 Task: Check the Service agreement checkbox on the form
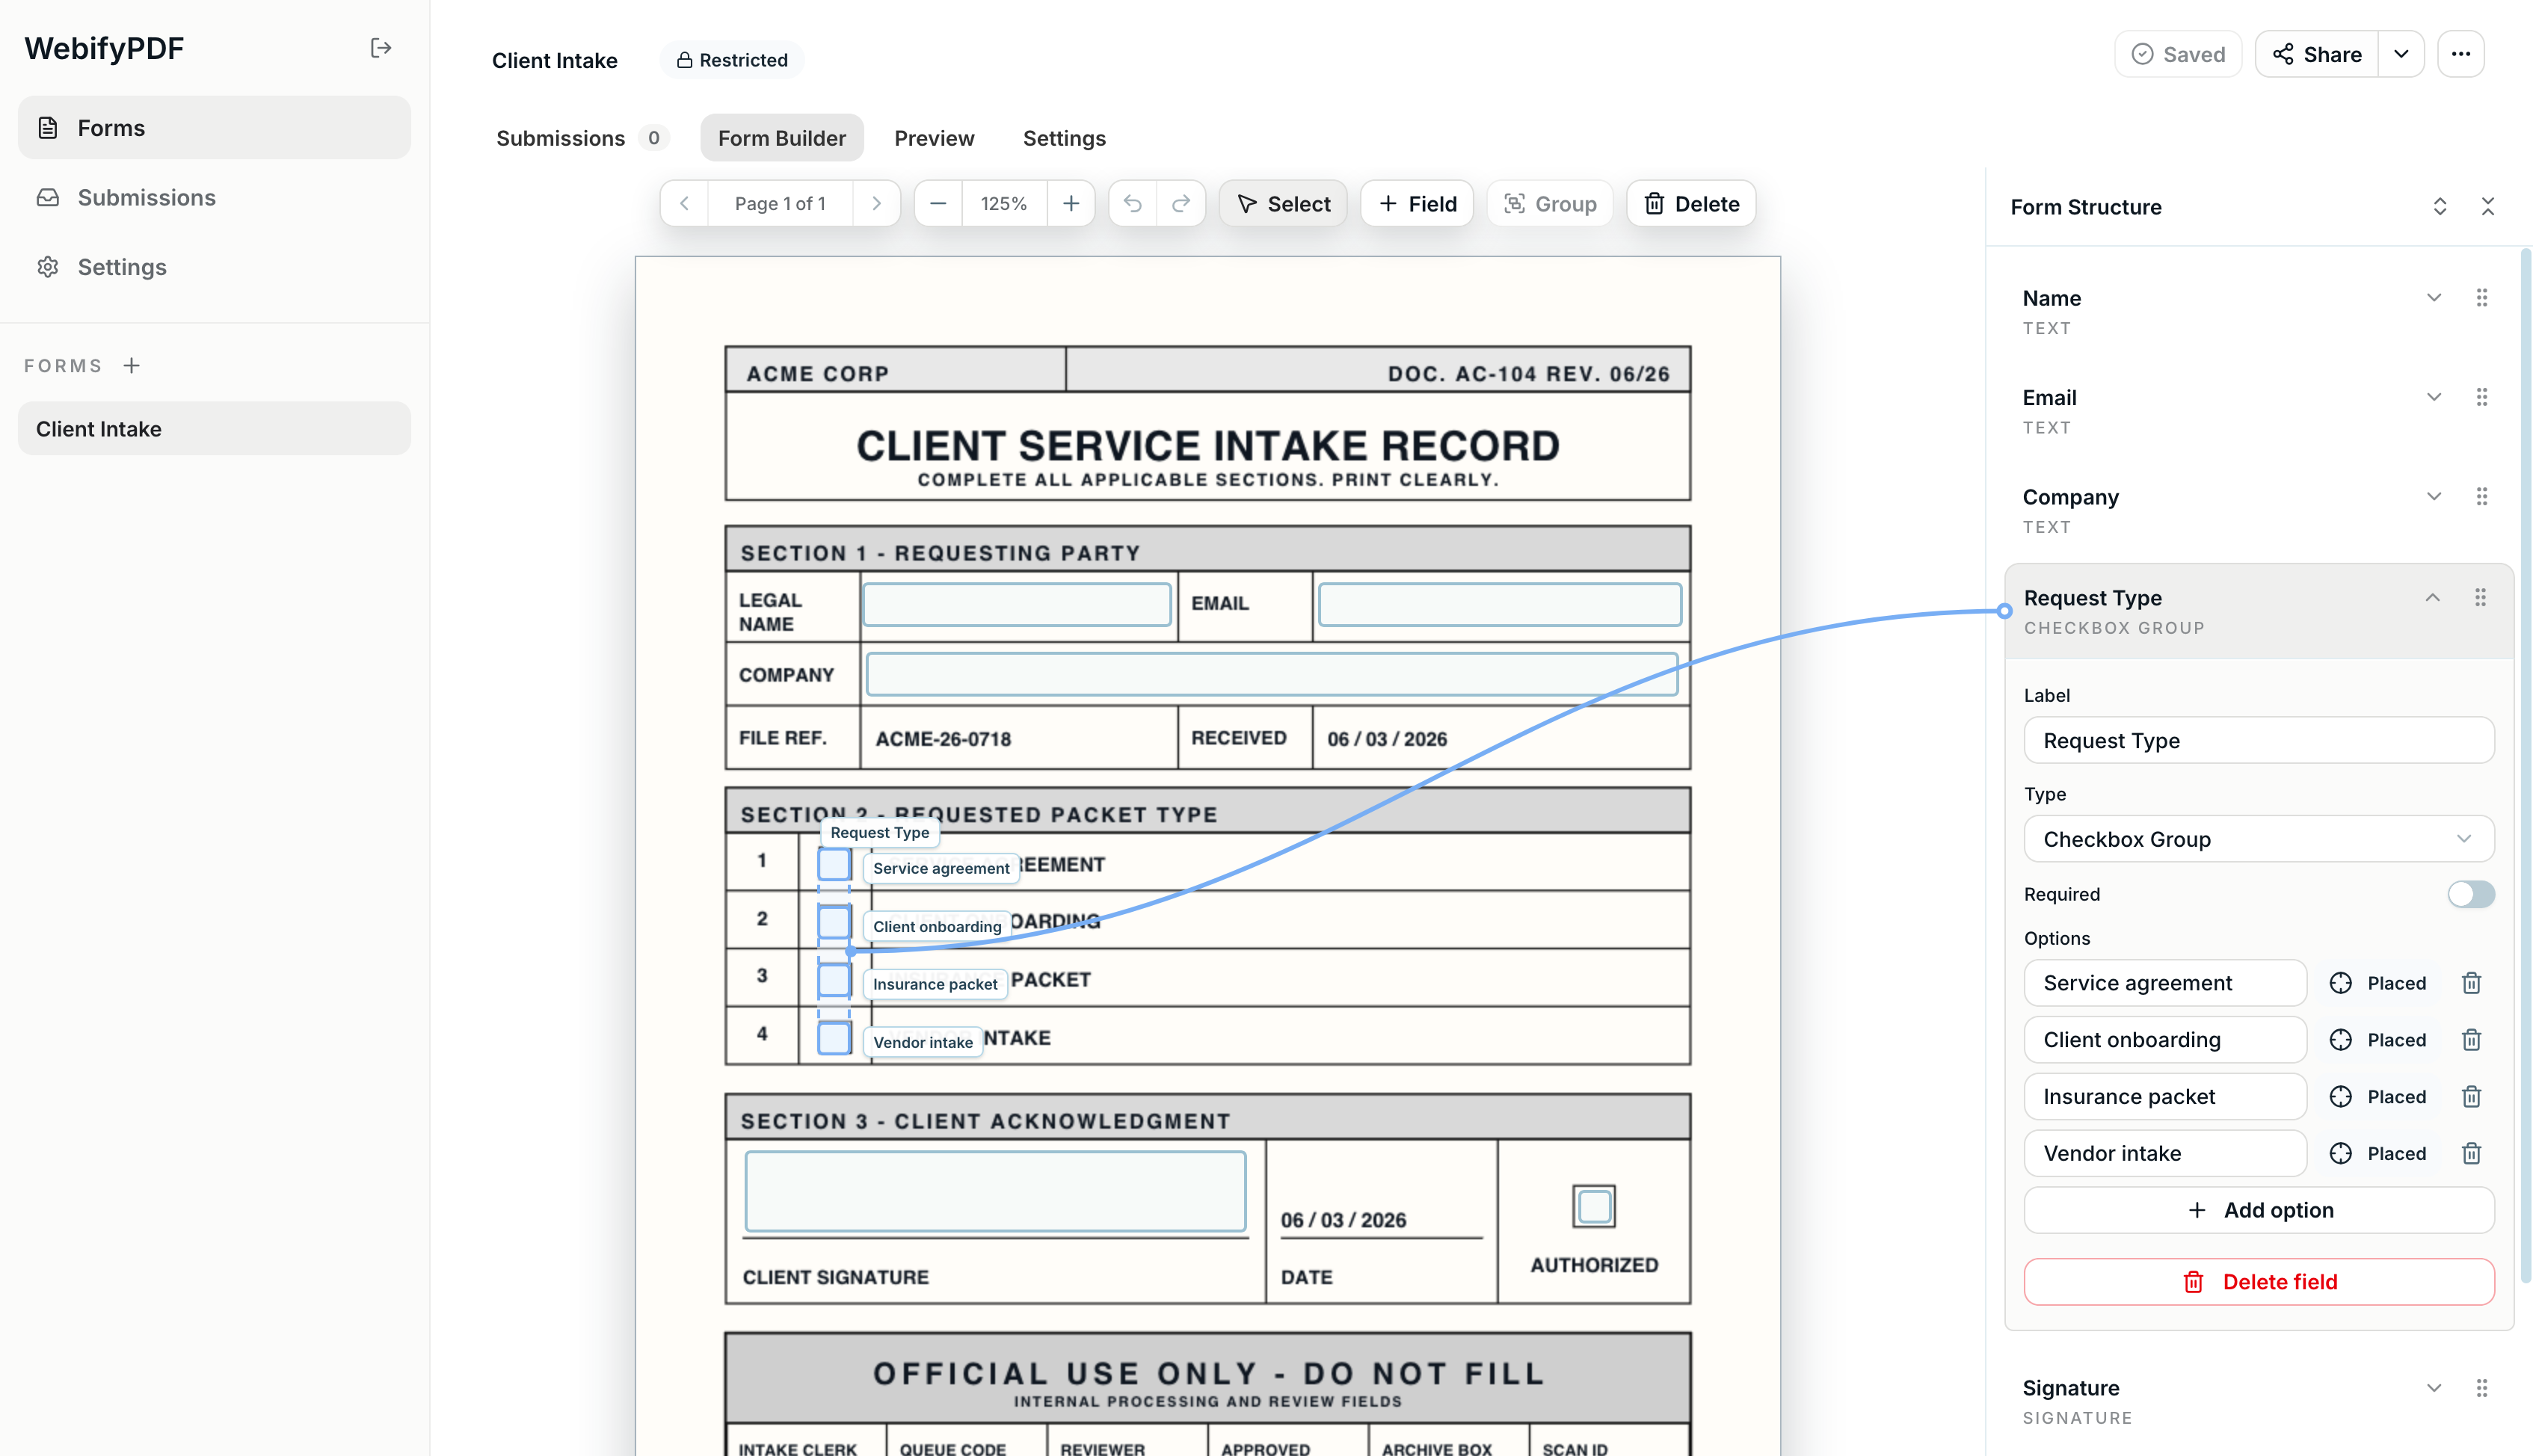[834, 864]
